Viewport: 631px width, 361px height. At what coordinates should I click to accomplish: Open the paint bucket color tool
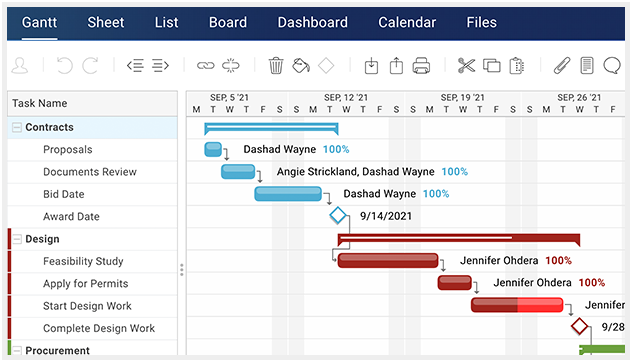click(x=301, y=65)
